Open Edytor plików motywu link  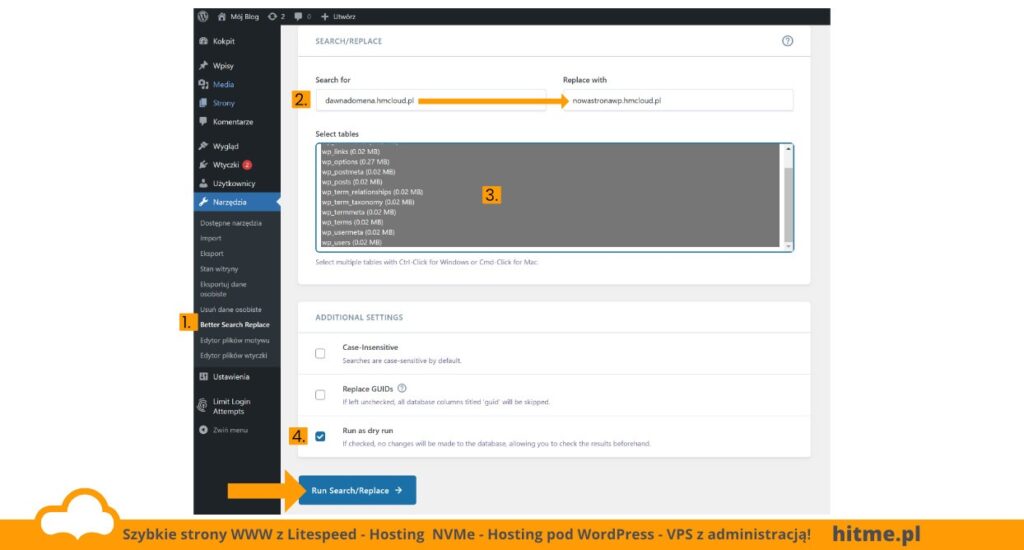coord(234,340)
